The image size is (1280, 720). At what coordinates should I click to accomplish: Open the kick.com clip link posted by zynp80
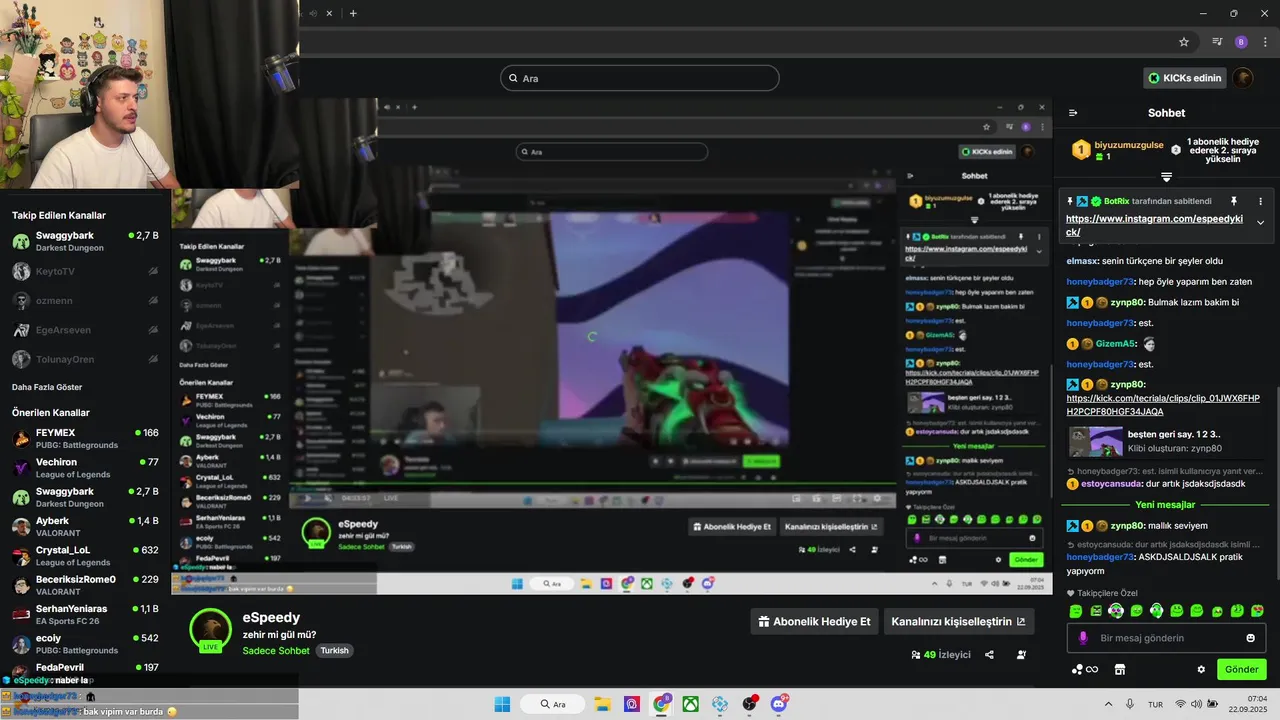pos(1163,405)
